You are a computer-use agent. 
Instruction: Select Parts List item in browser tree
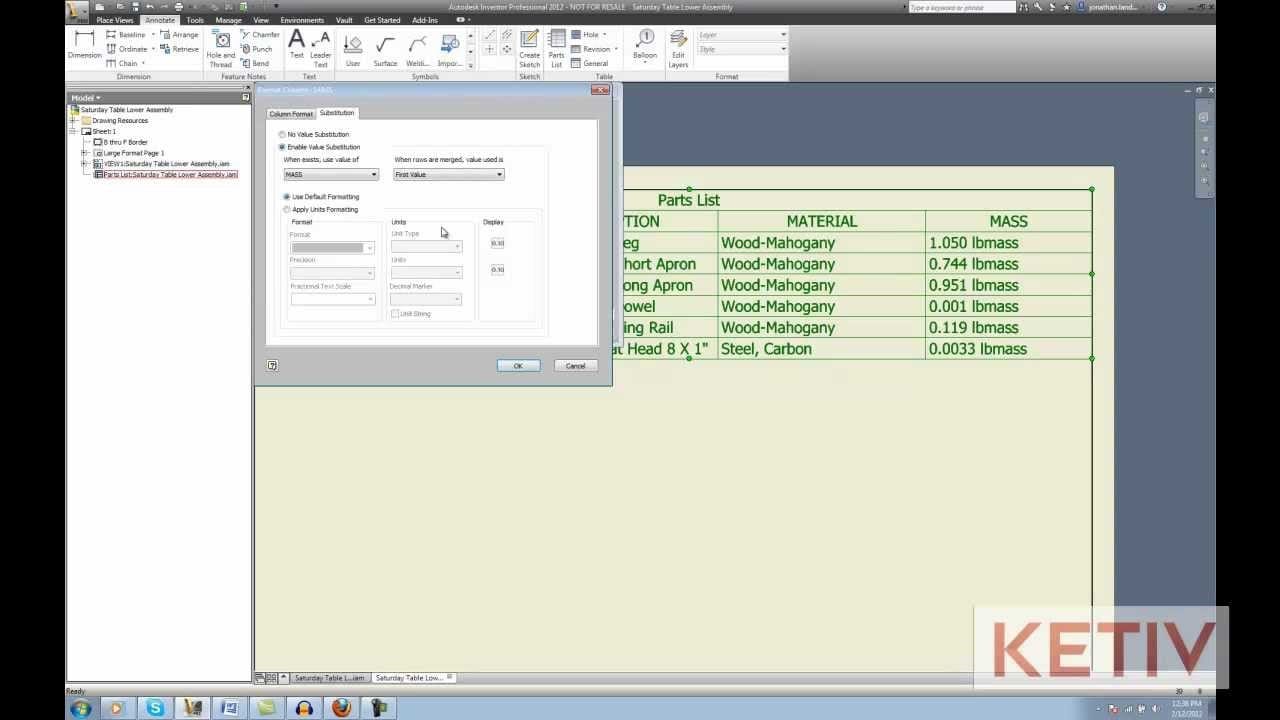coord(171,175)
